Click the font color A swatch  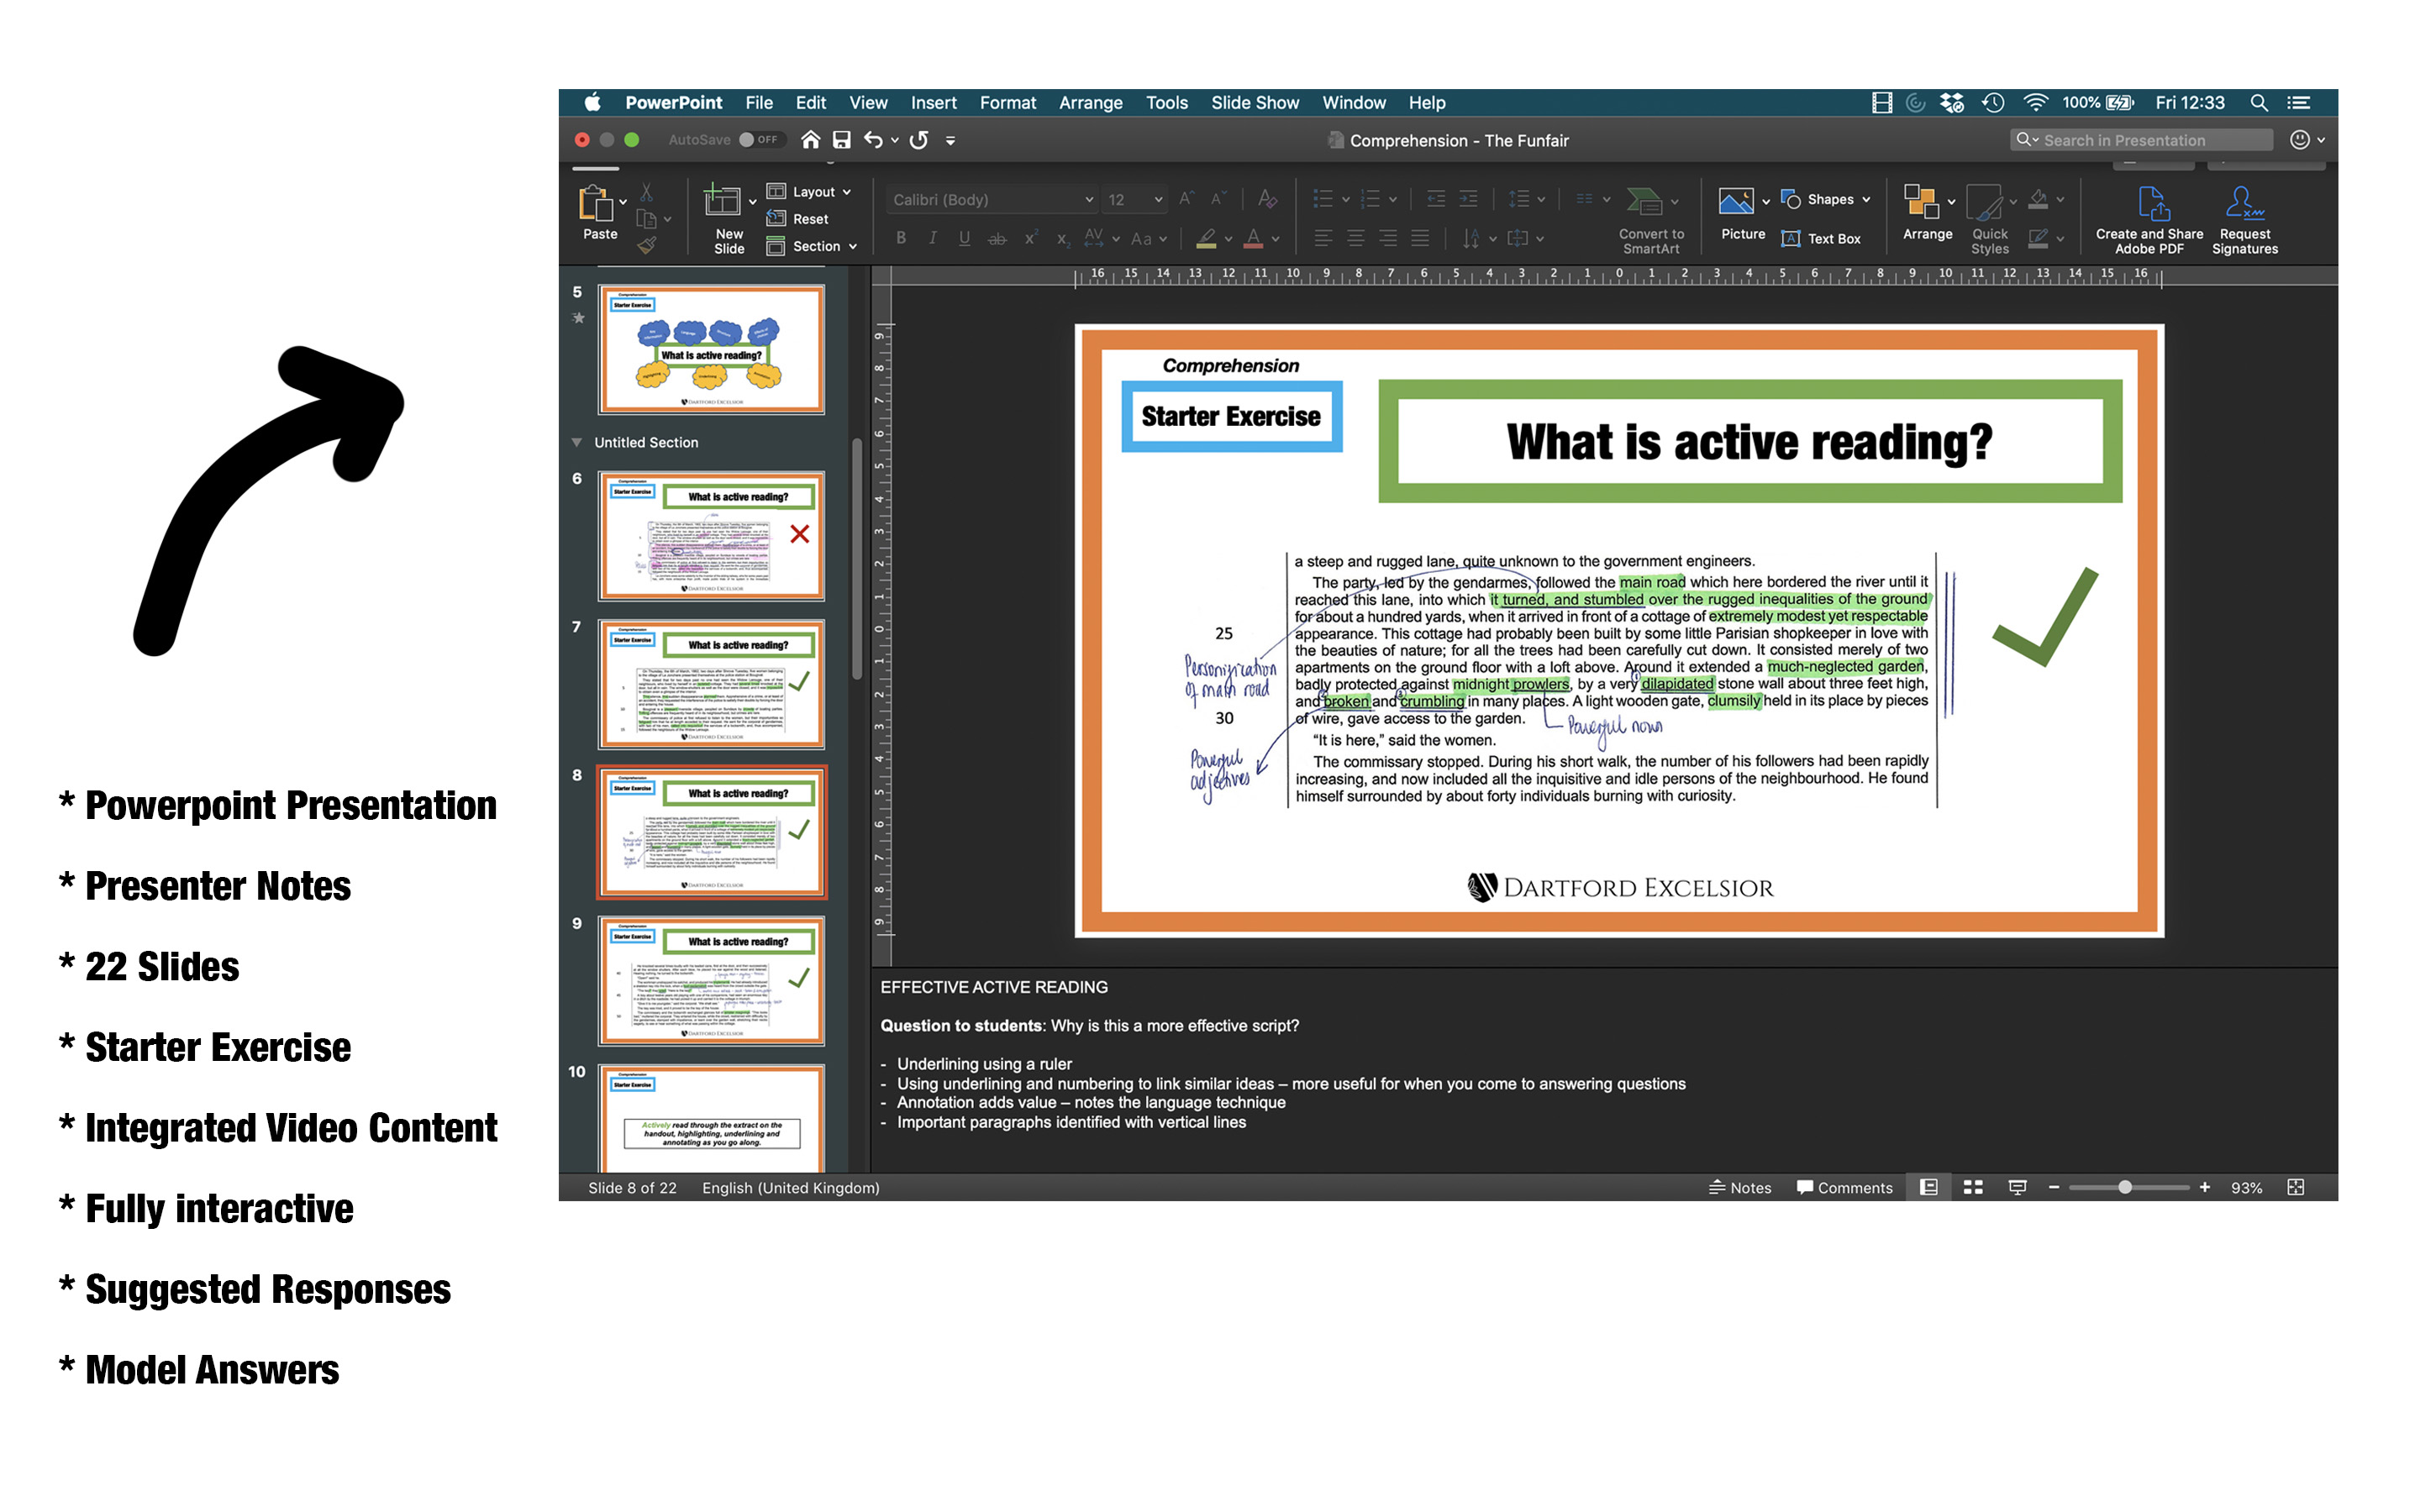(1253, 238)
